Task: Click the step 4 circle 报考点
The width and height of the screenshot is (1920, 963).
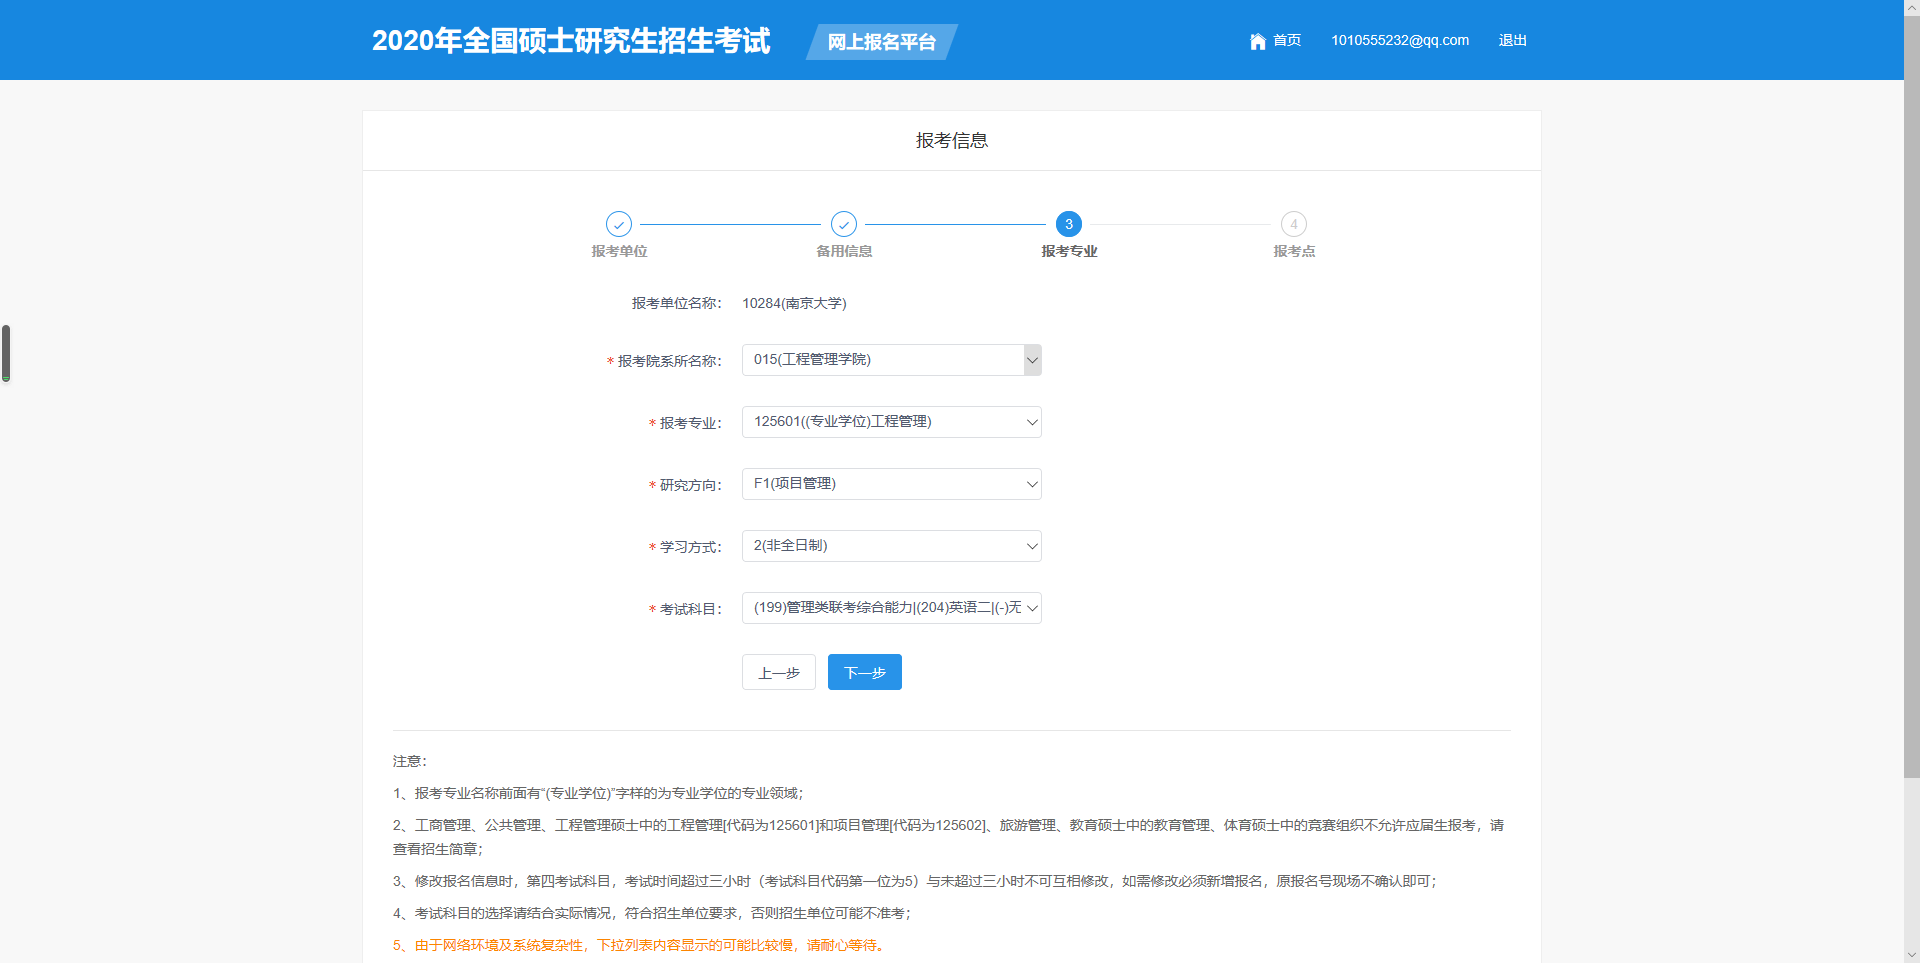Action: 1293,224
